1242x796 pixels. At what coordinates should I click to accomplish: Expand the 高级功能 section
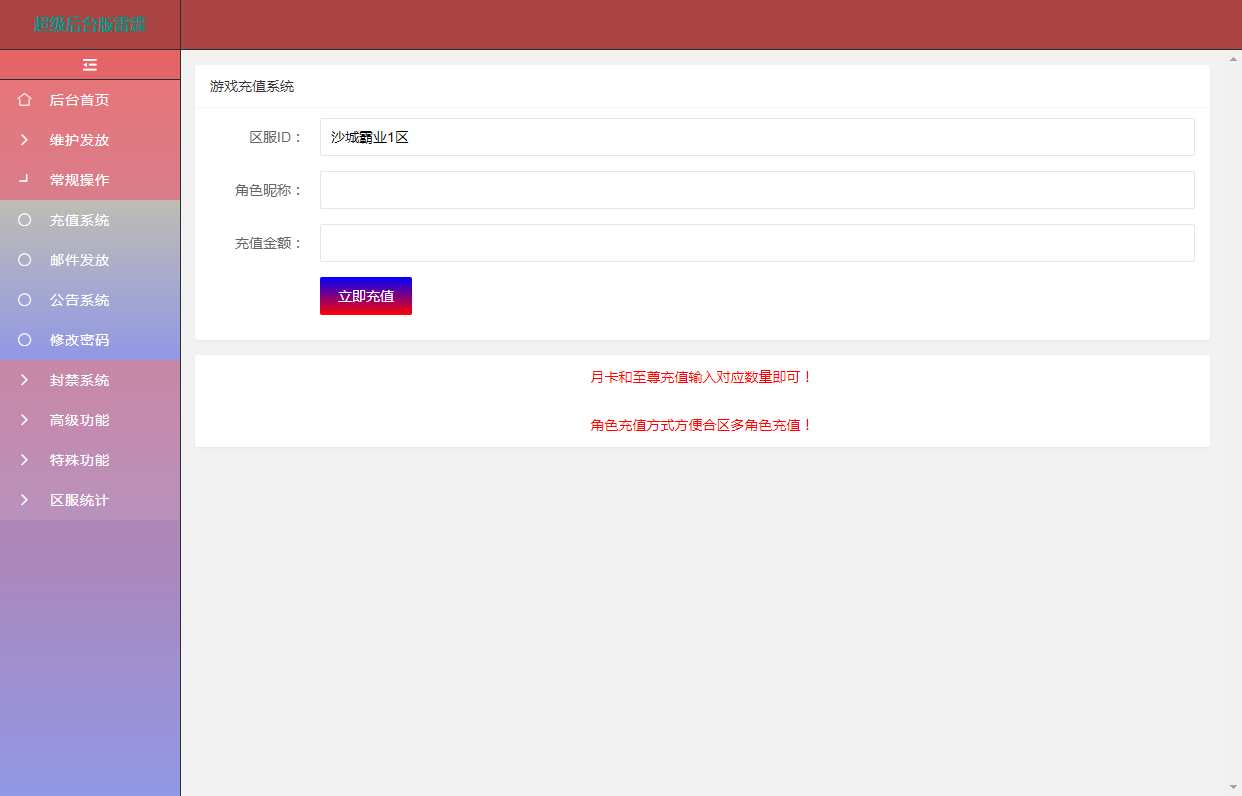tap(24, 420)
